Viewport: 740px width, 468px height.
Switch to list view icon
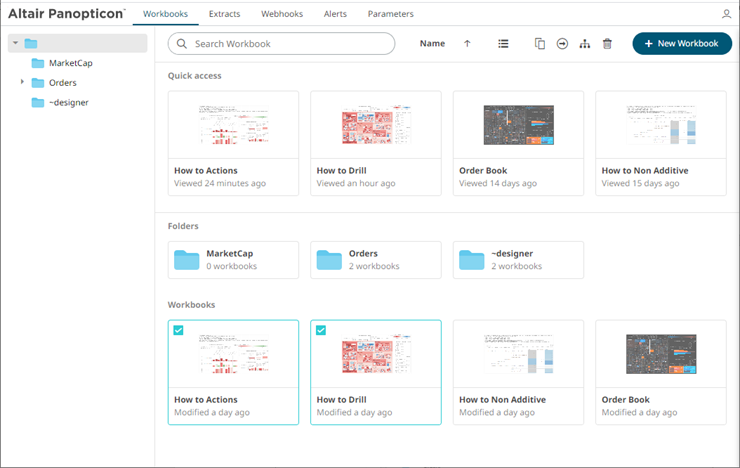tap(503, 44)
